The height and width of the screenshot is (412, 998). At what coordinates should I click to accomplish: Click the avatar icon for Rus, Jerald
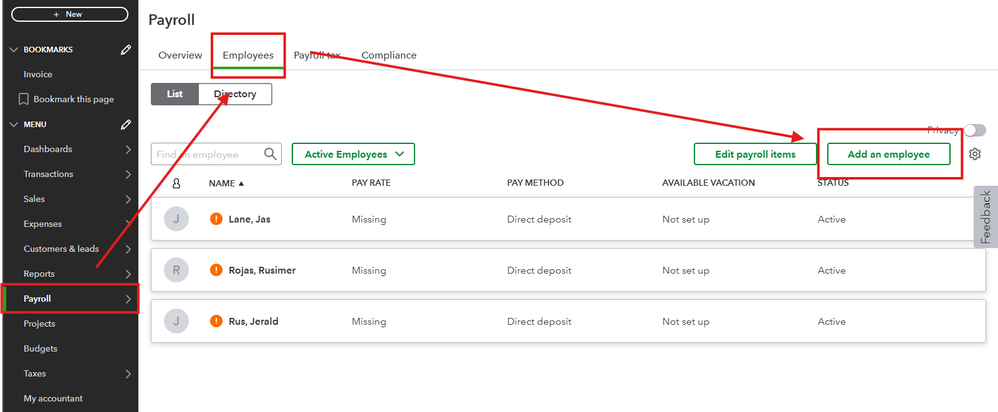click(x=176, y=322)
